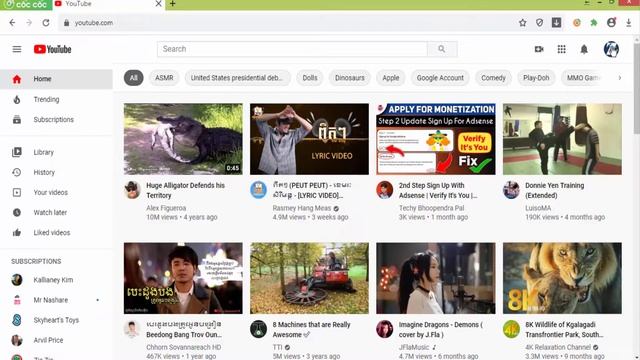Open the Subscriptions sidebar icon
This screenshot has width=640, height=360.
[x=17, y=120]
